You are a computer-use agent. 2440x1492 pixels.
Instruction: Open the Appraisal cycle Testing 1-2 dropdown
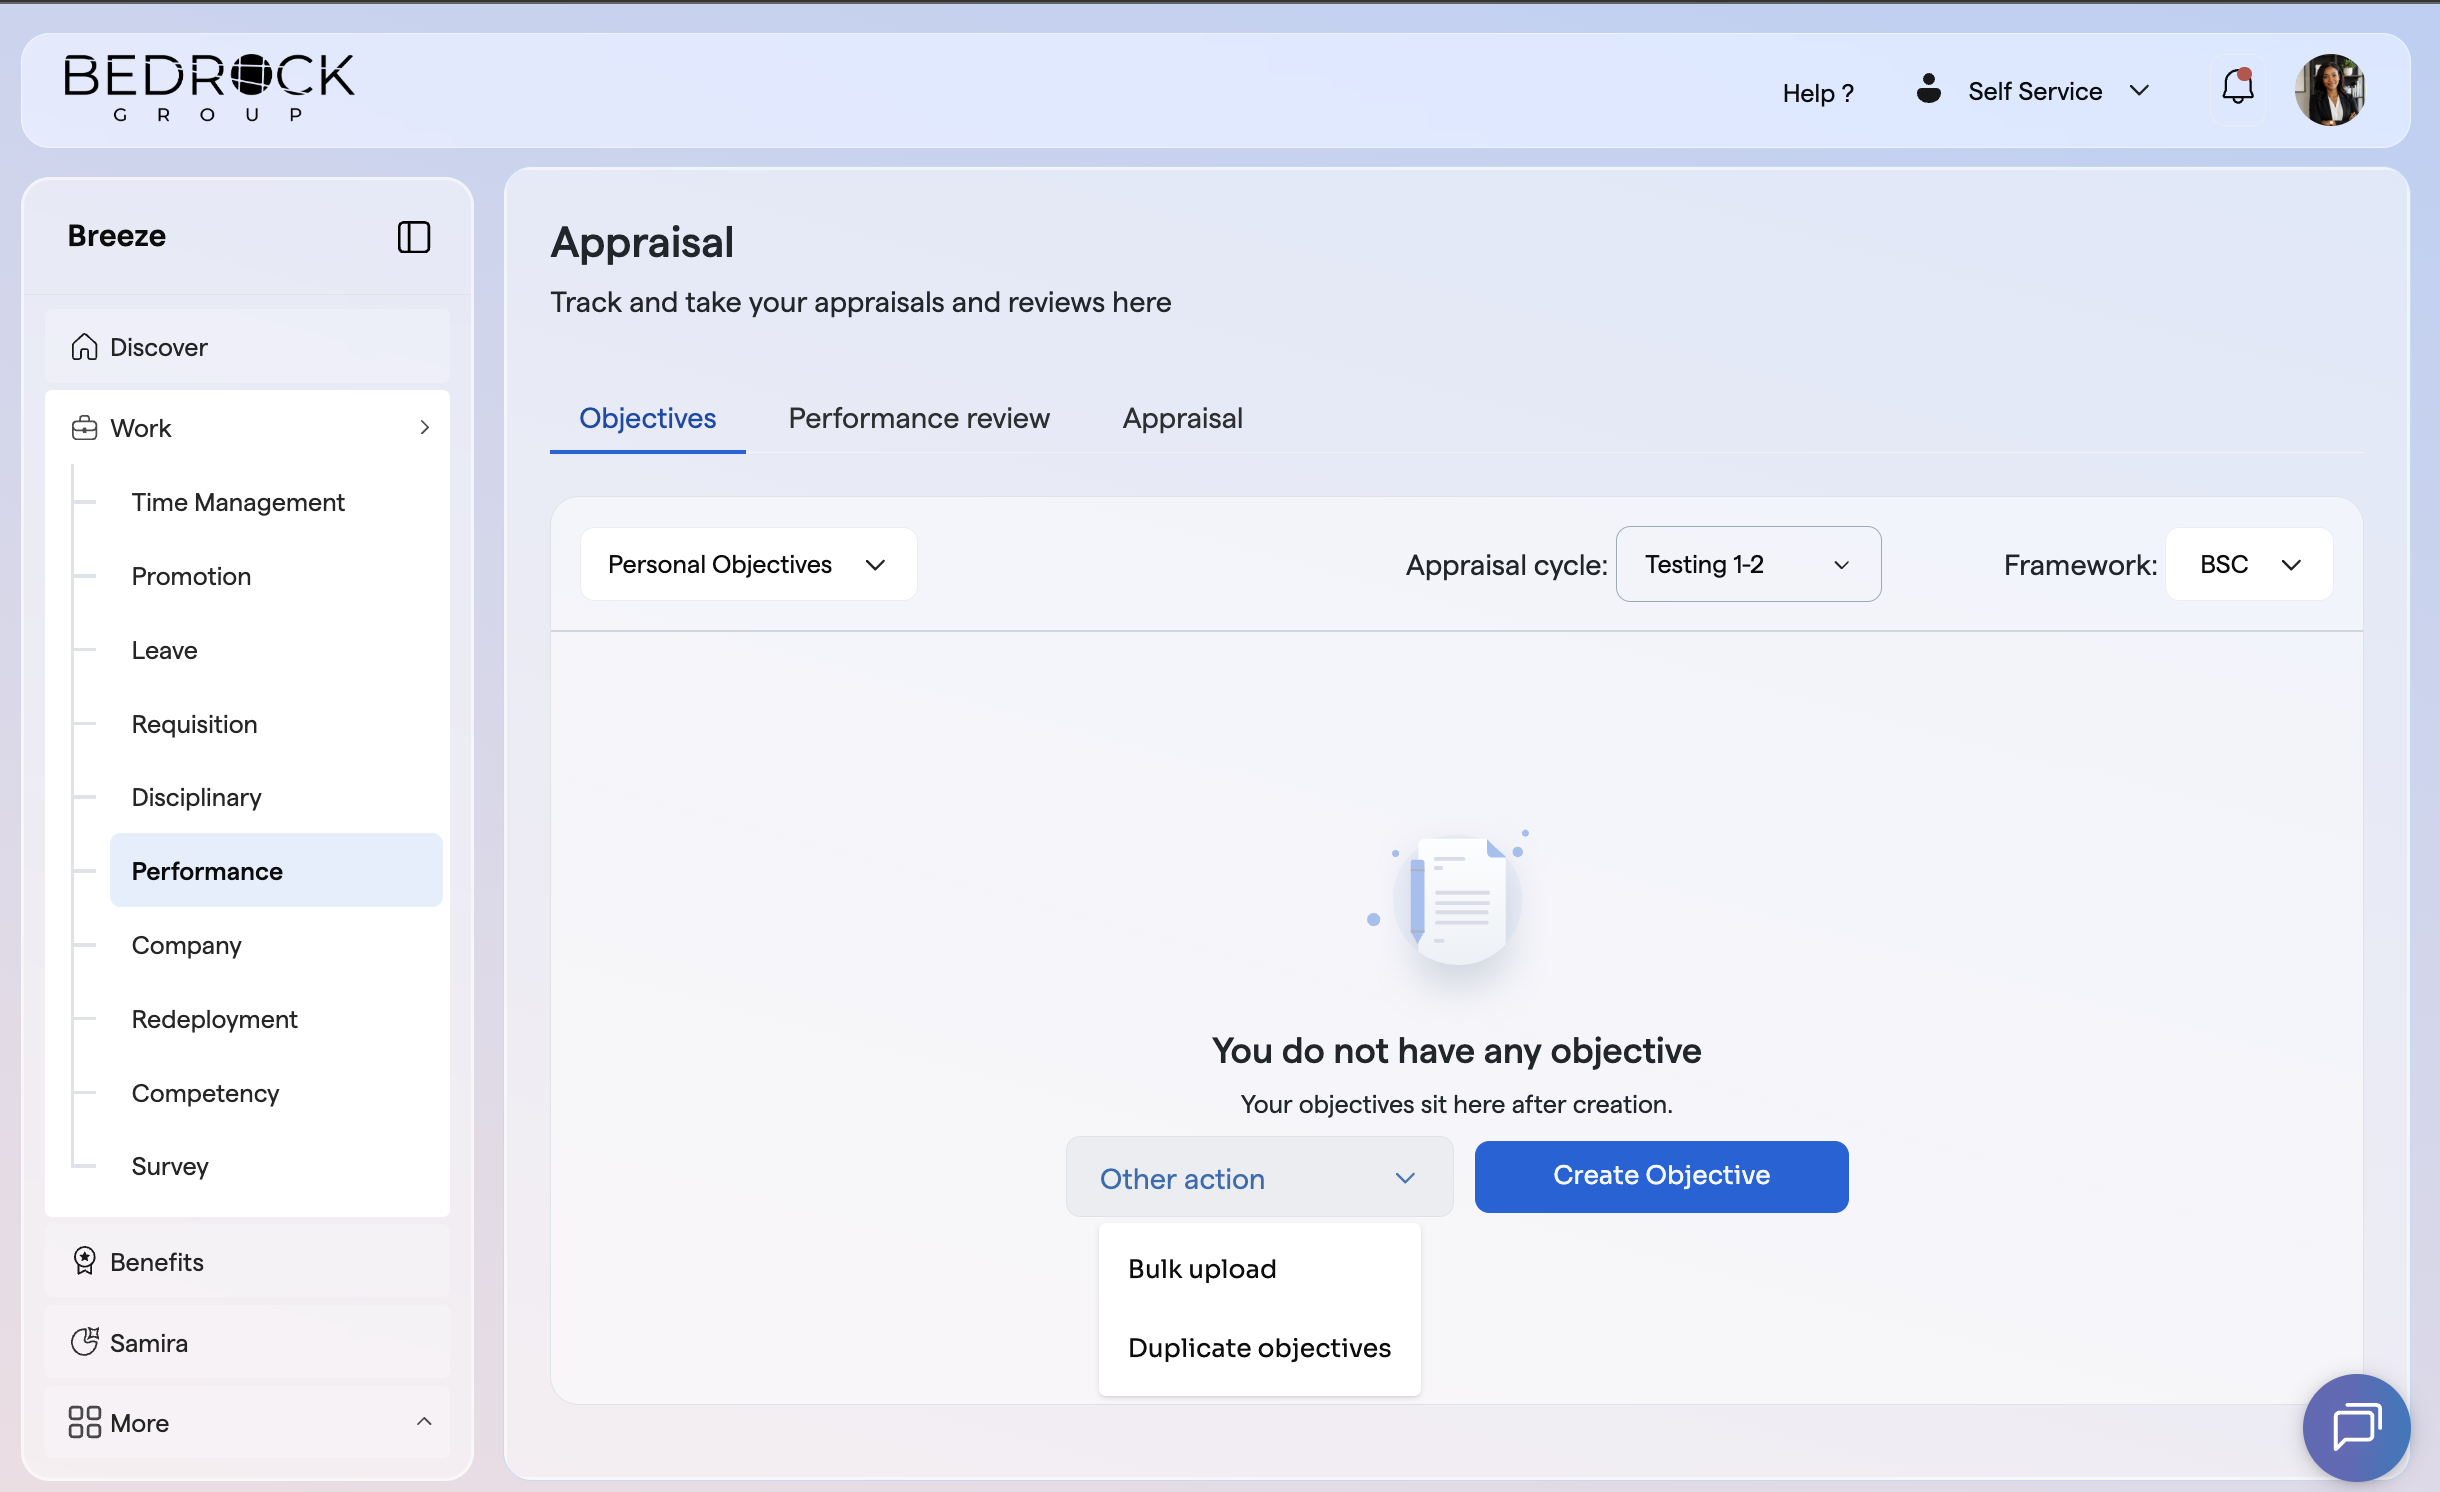pos(1748,564)
